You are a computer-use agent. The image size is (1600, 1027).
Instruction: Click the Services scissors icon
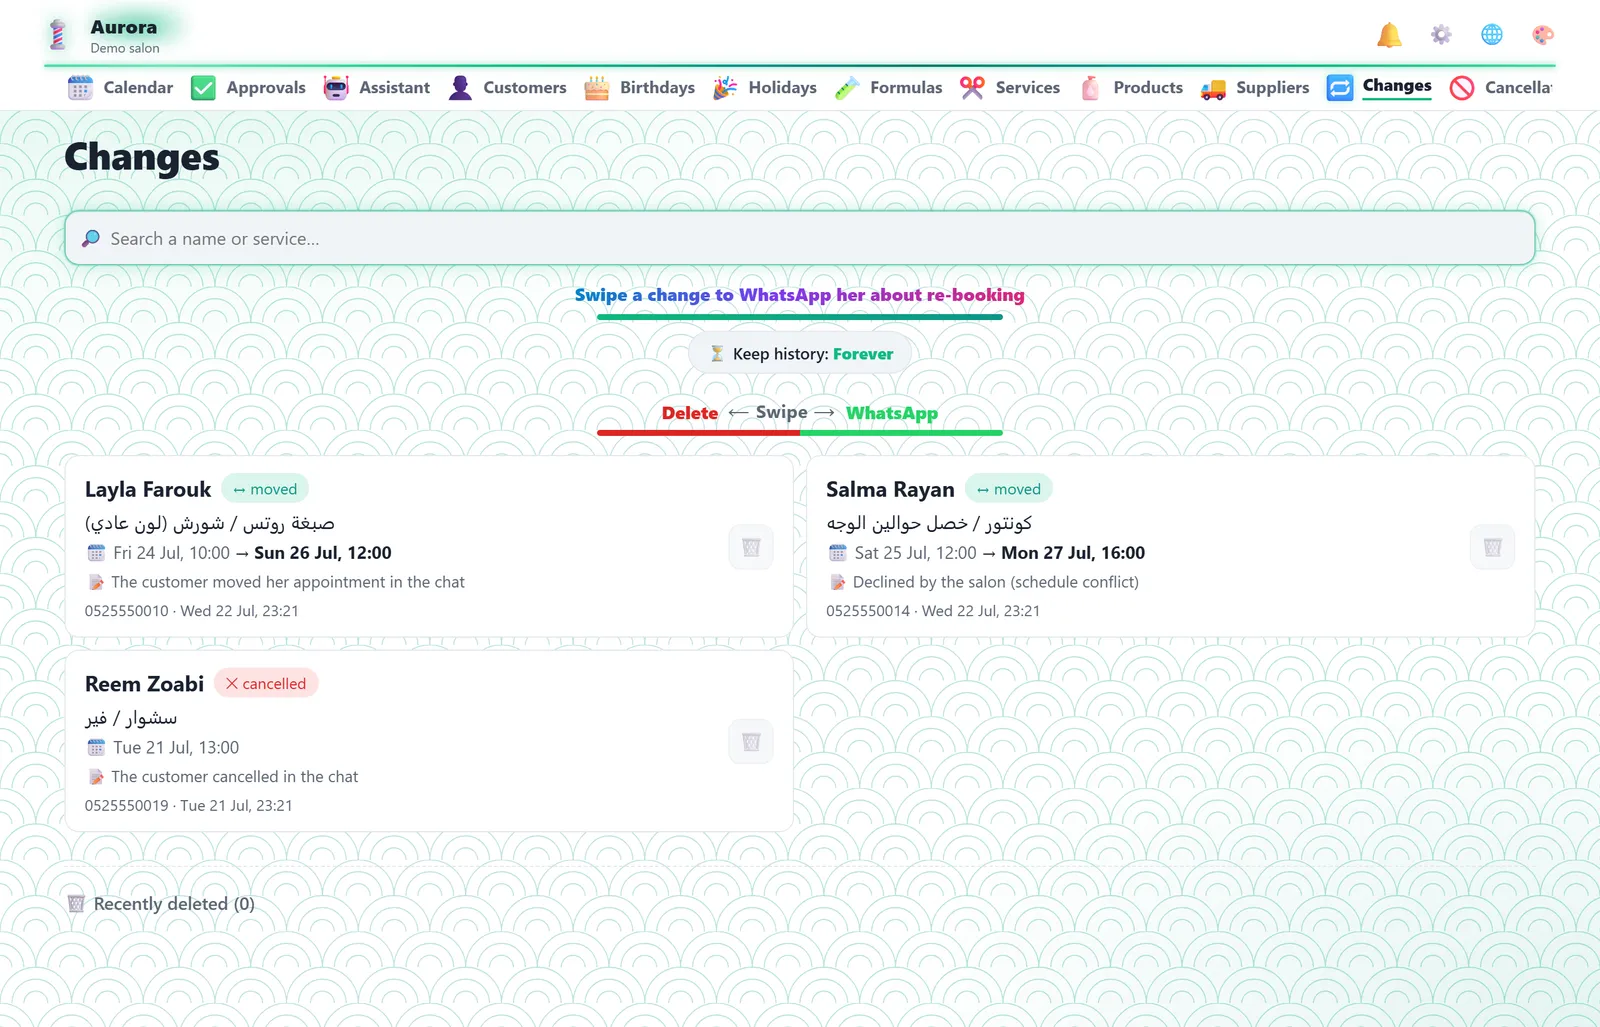pos(972,88)
